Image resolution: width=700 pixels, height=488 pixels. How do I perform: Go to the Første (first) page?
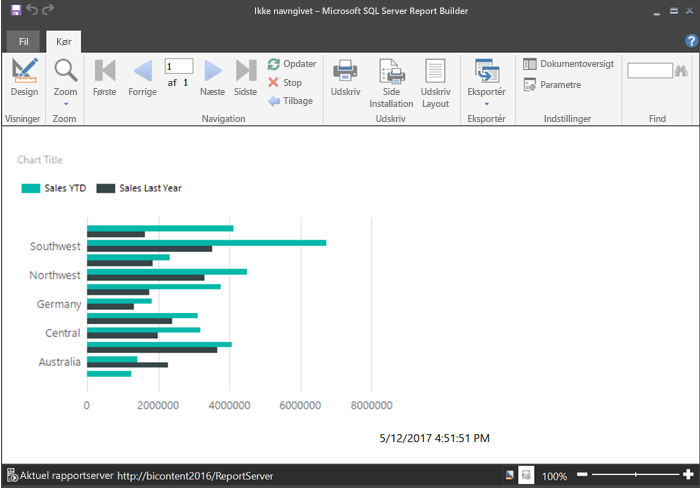[x=104, y=77]
